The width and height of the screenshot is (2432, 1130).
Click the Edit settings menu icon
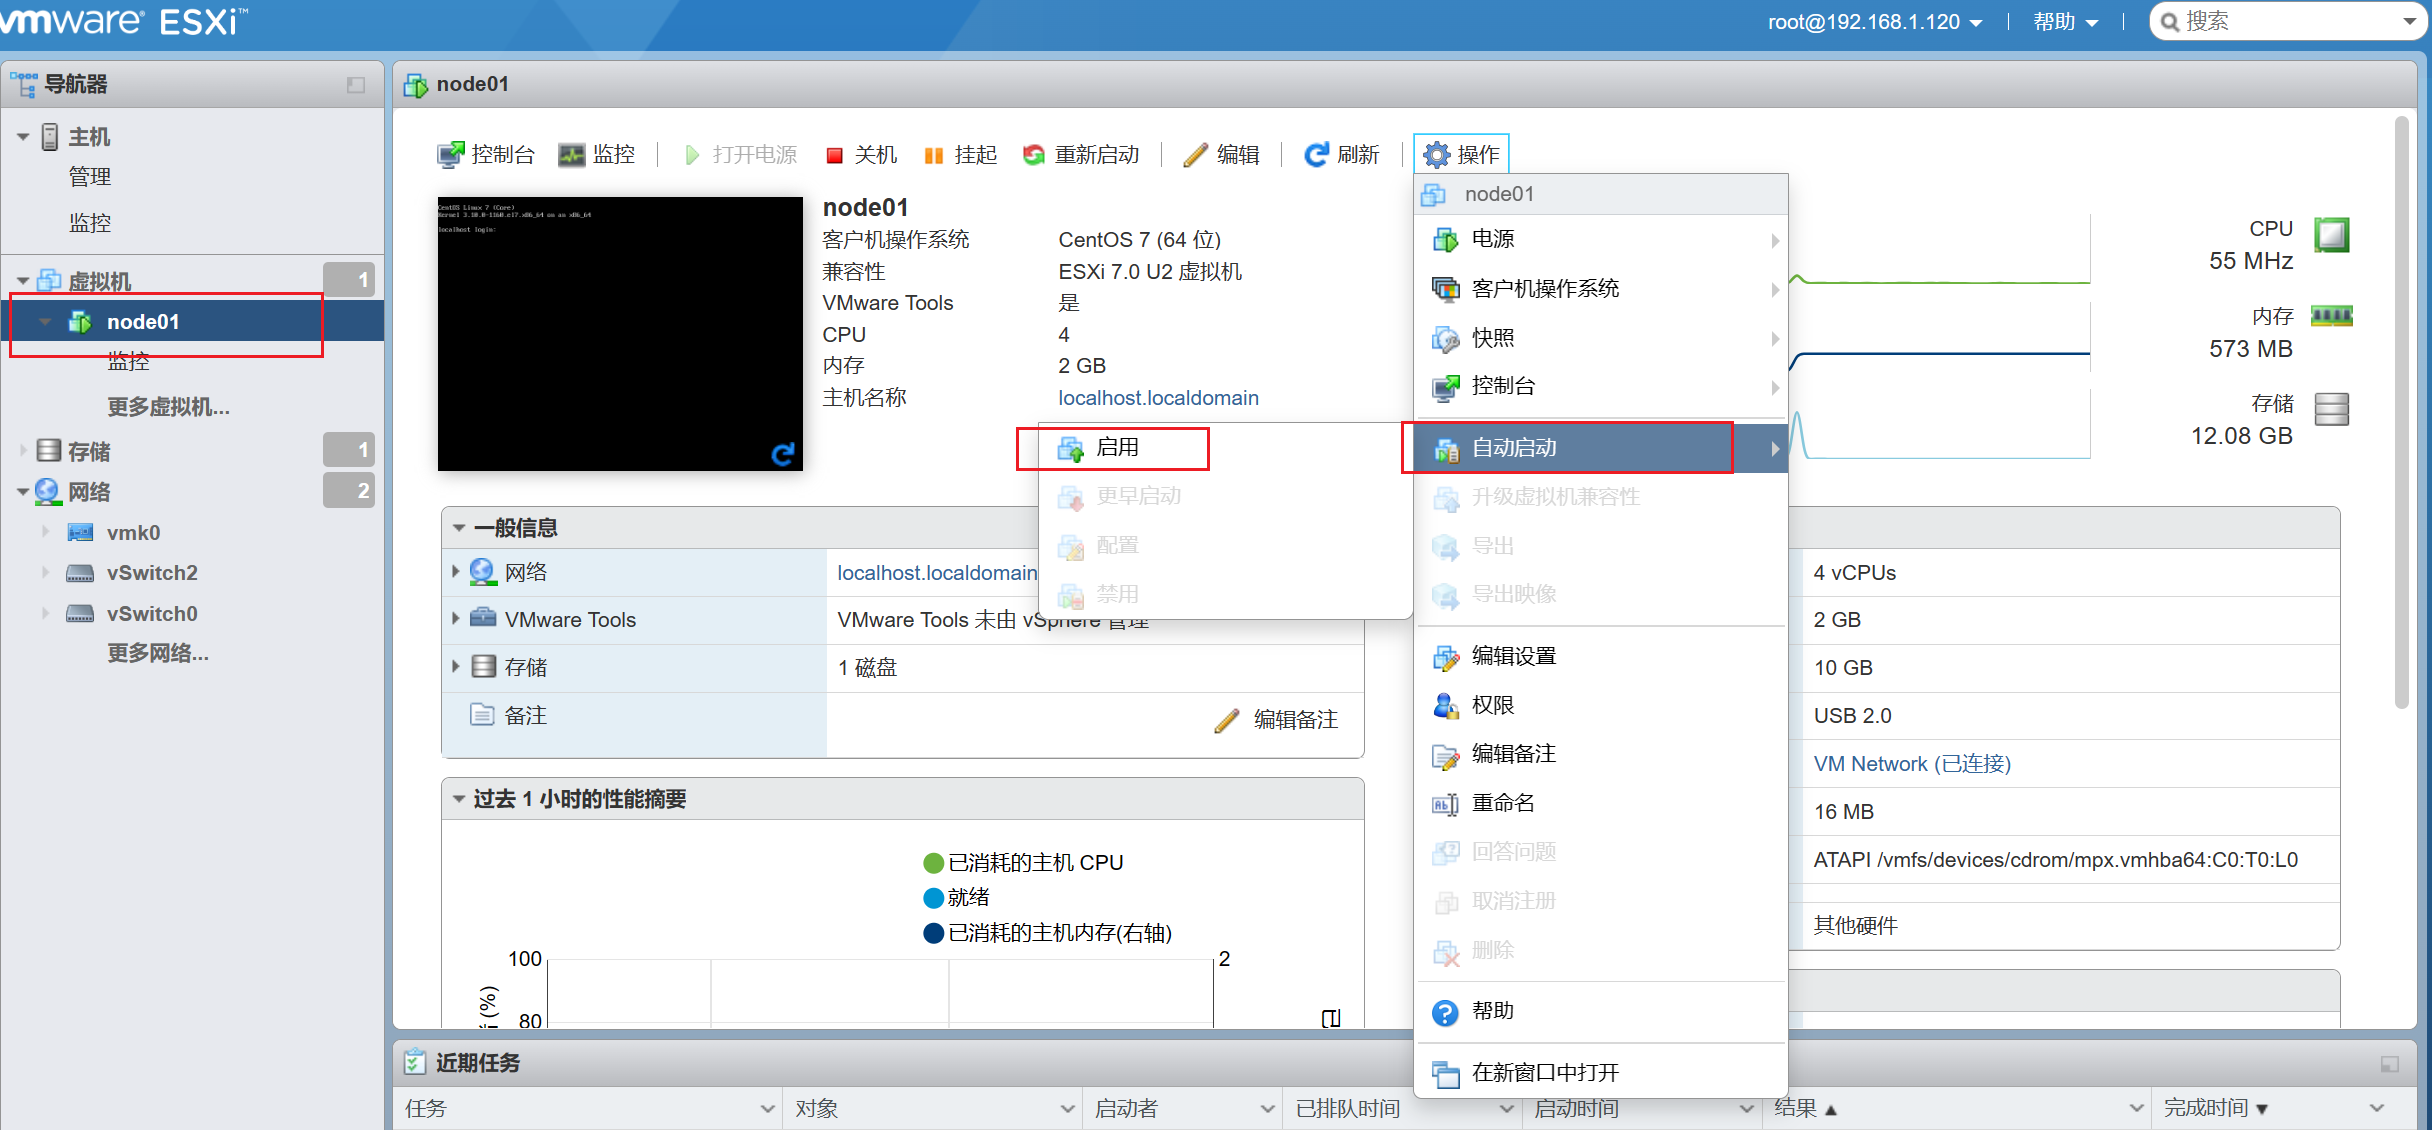coord(1446,657)
